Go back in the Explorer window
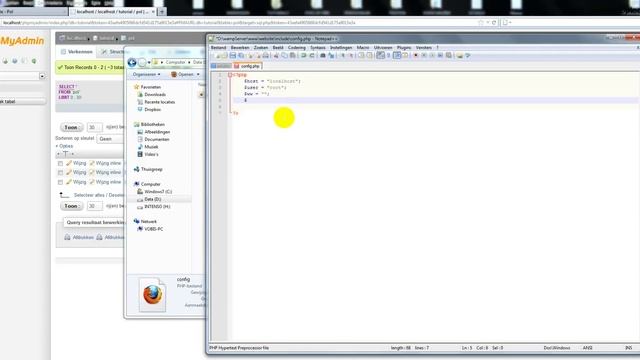Viewport: 640px width, 360px height. [132, 62]
